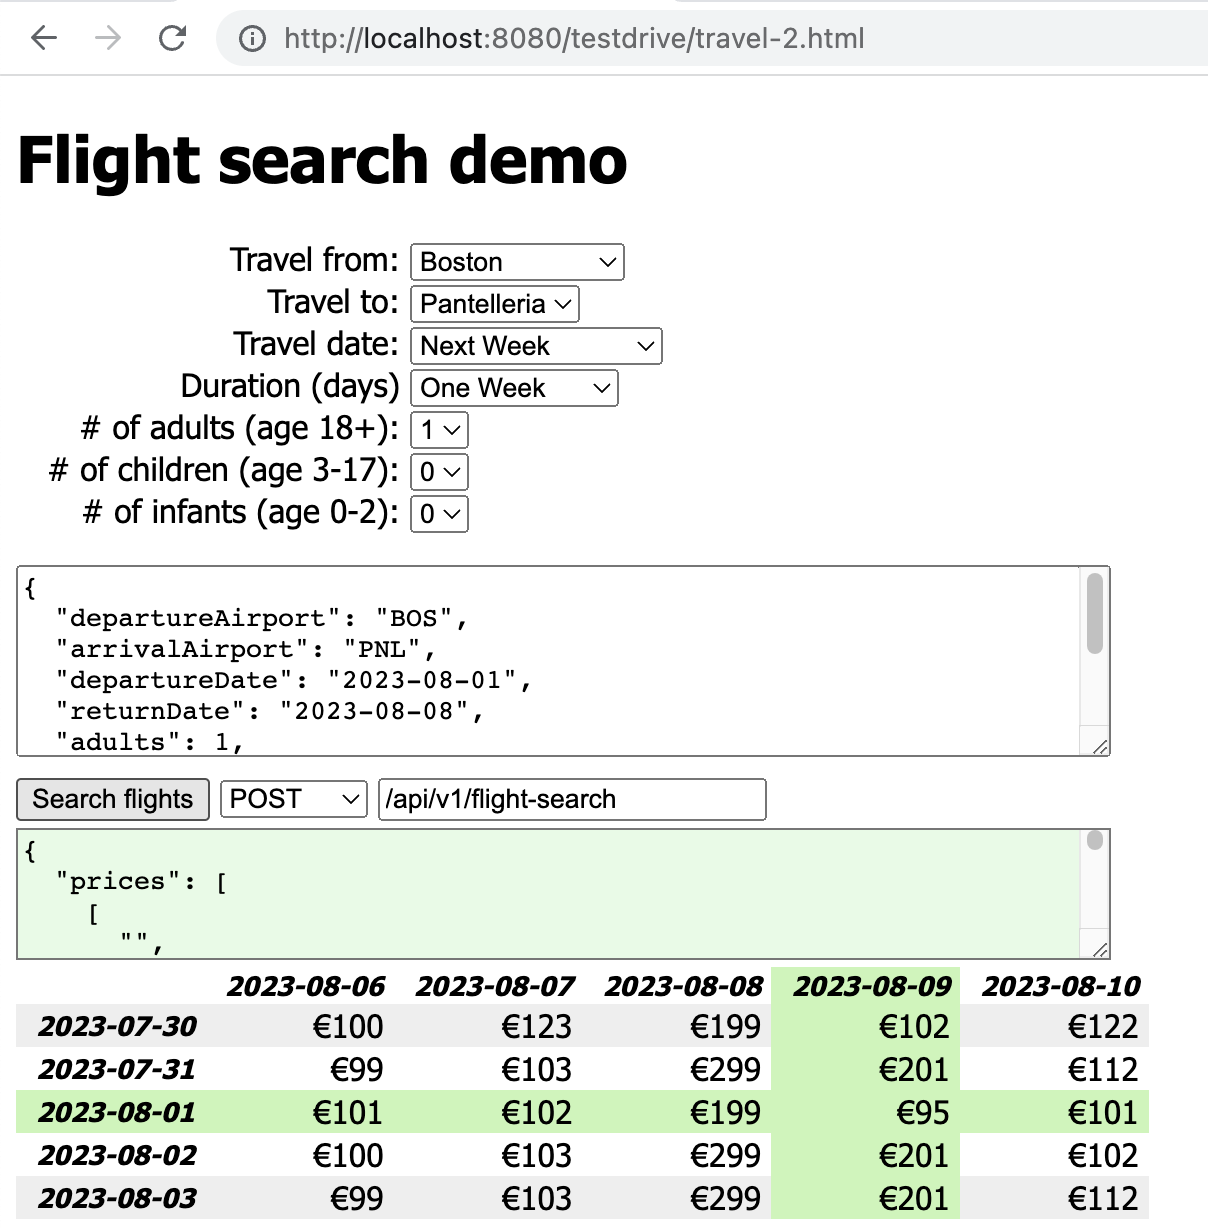Open the infants age 0-2 selector
The image size is (1208, 1229).
click(438, 513)
